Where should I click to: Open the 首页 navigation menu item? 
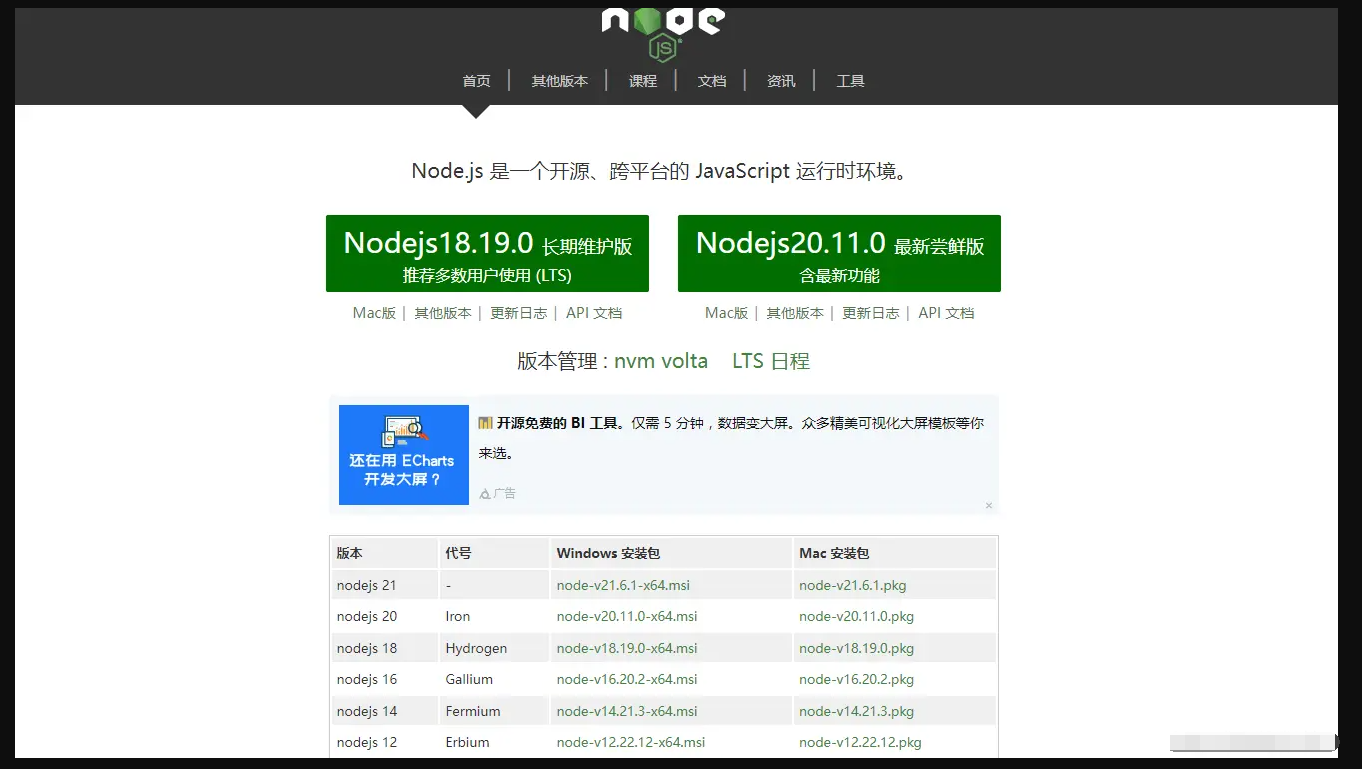476,81
